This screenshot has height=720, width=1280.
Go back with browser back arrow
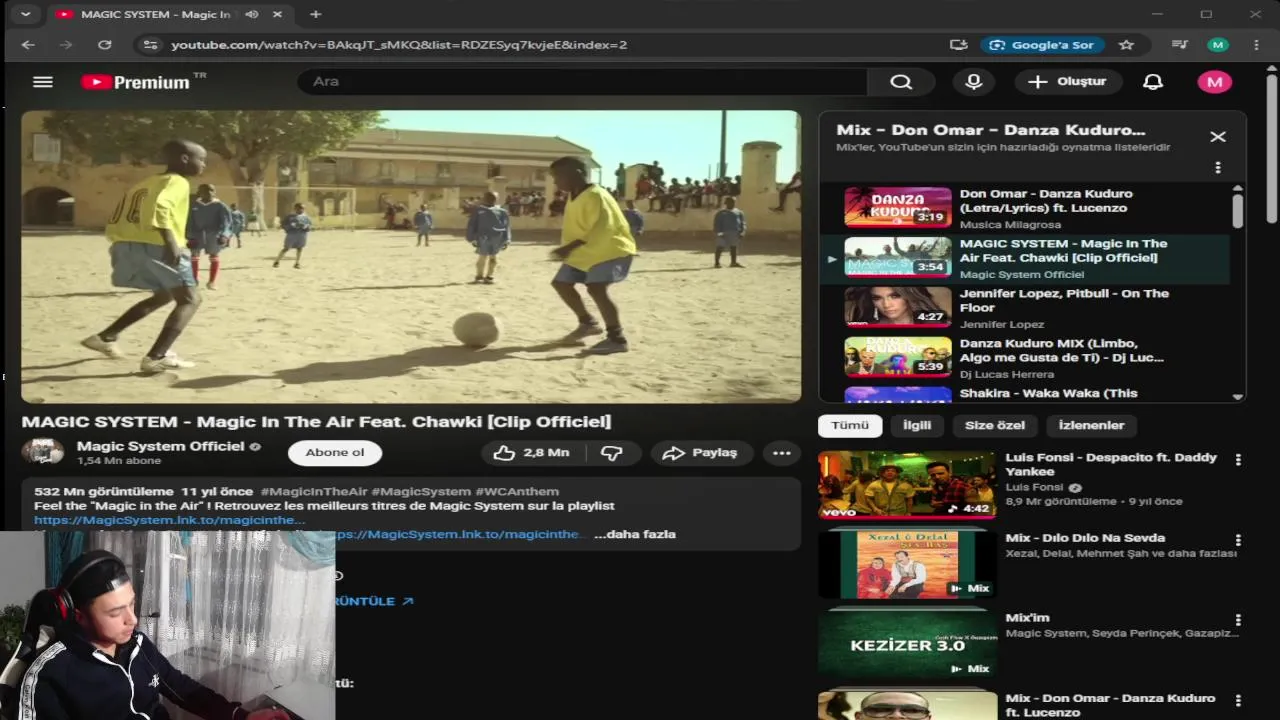[28, 45]
